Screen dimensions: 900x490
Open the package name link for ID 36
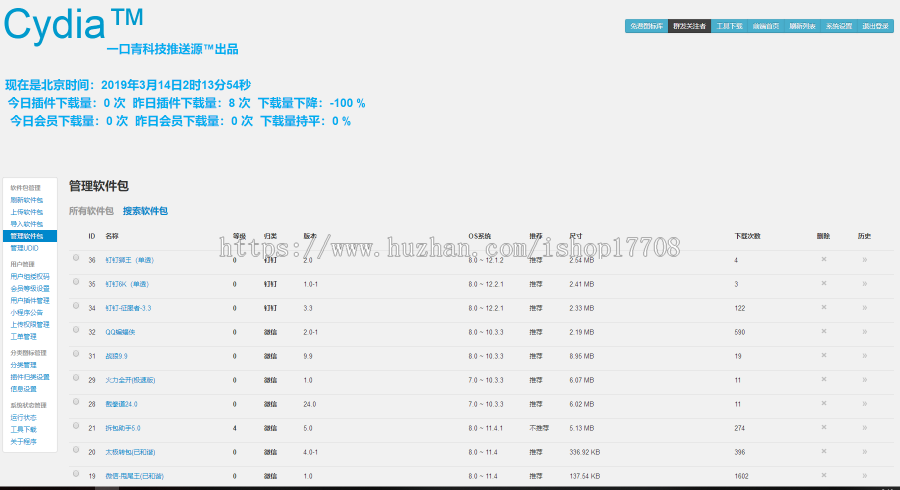tap(129, 260)
